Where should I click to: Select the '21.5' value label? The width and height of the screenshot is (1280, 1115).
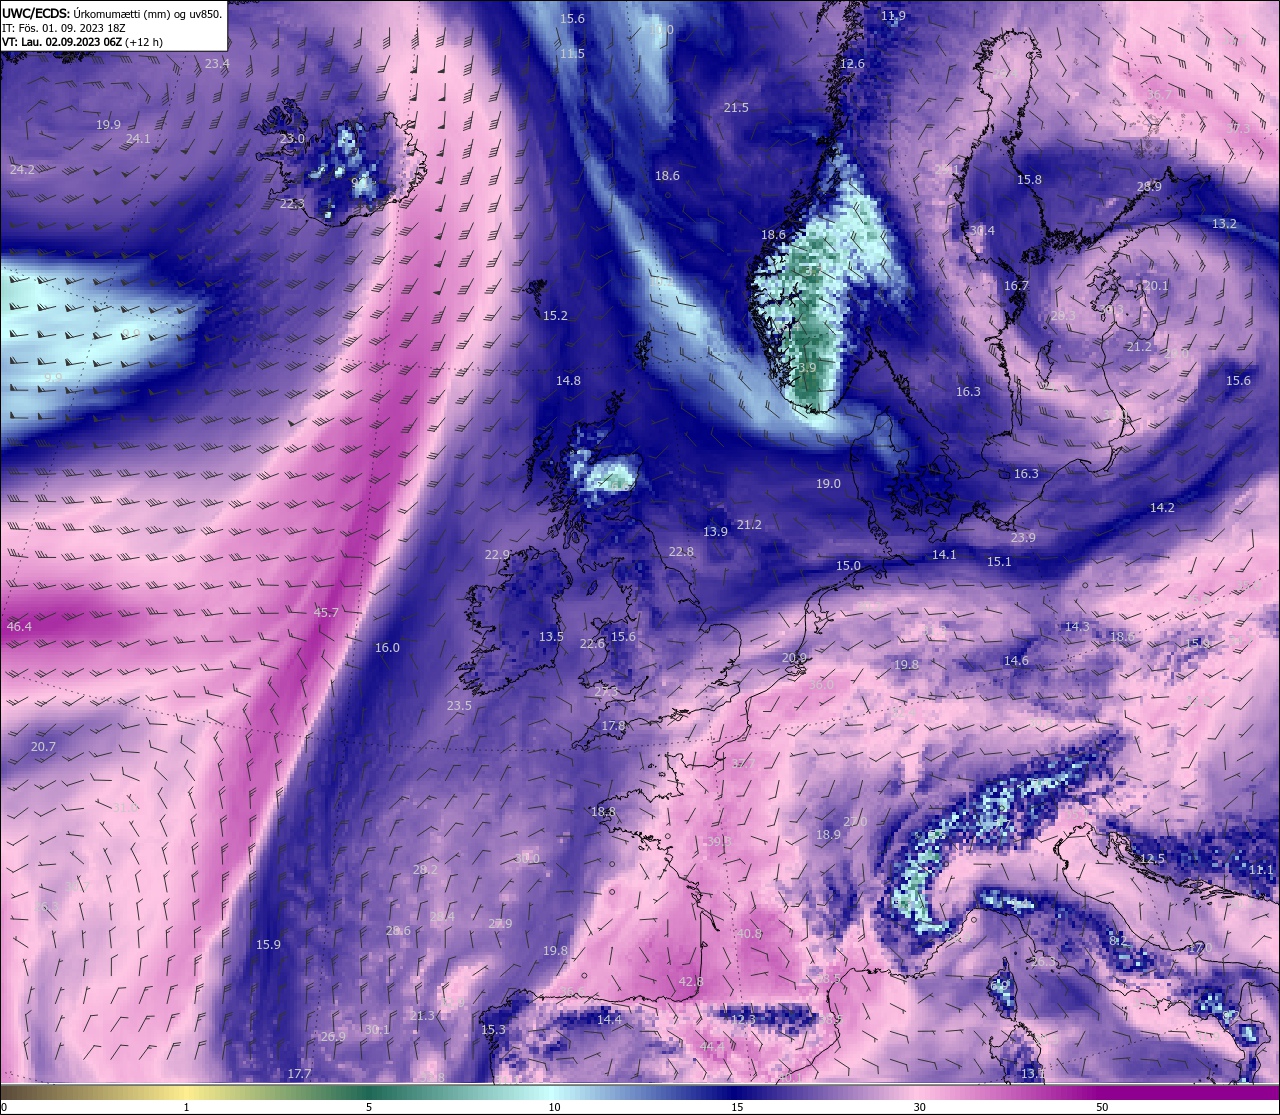point(736,108)
